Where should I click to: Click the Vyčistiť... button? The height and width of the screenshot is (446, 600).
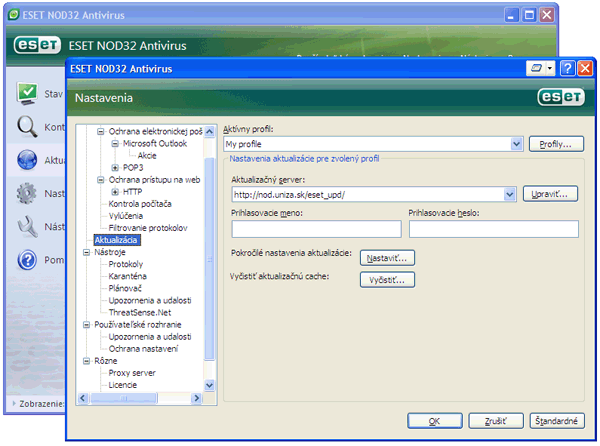click(387, 280)
